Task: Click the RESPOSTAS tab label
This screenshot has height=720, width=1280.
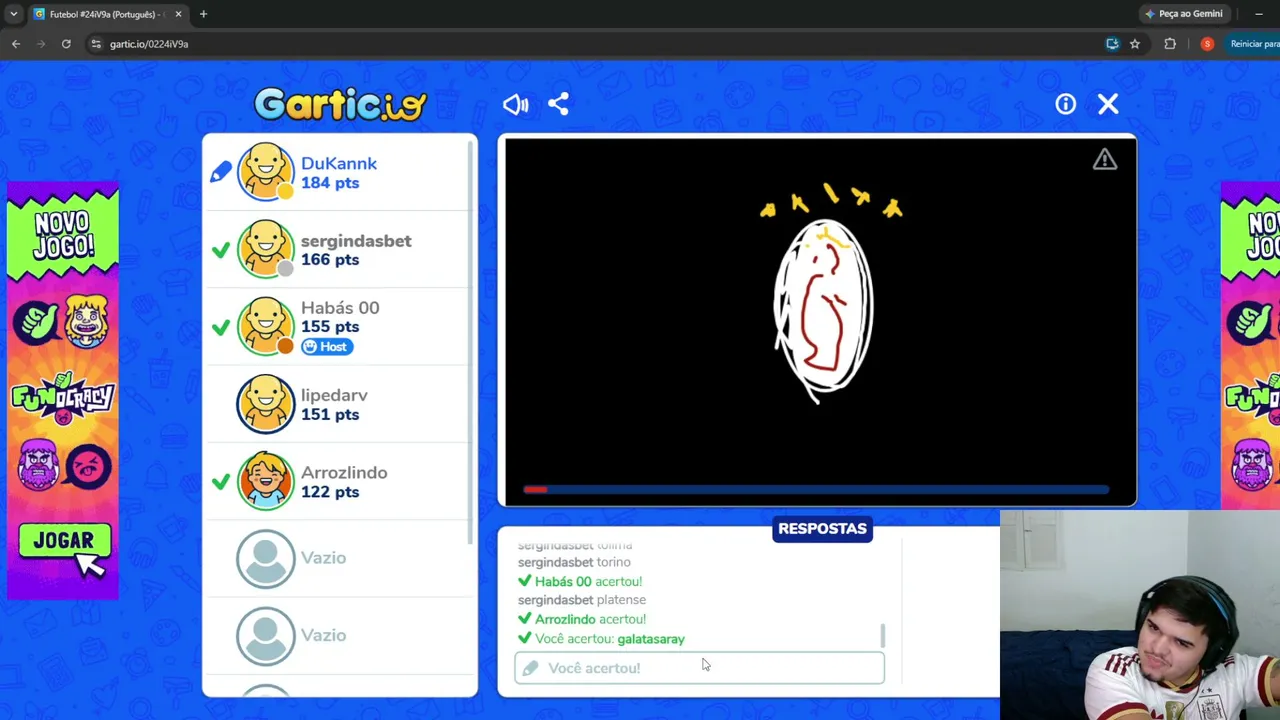Action: pyautogui.click(x=822, y=529)
